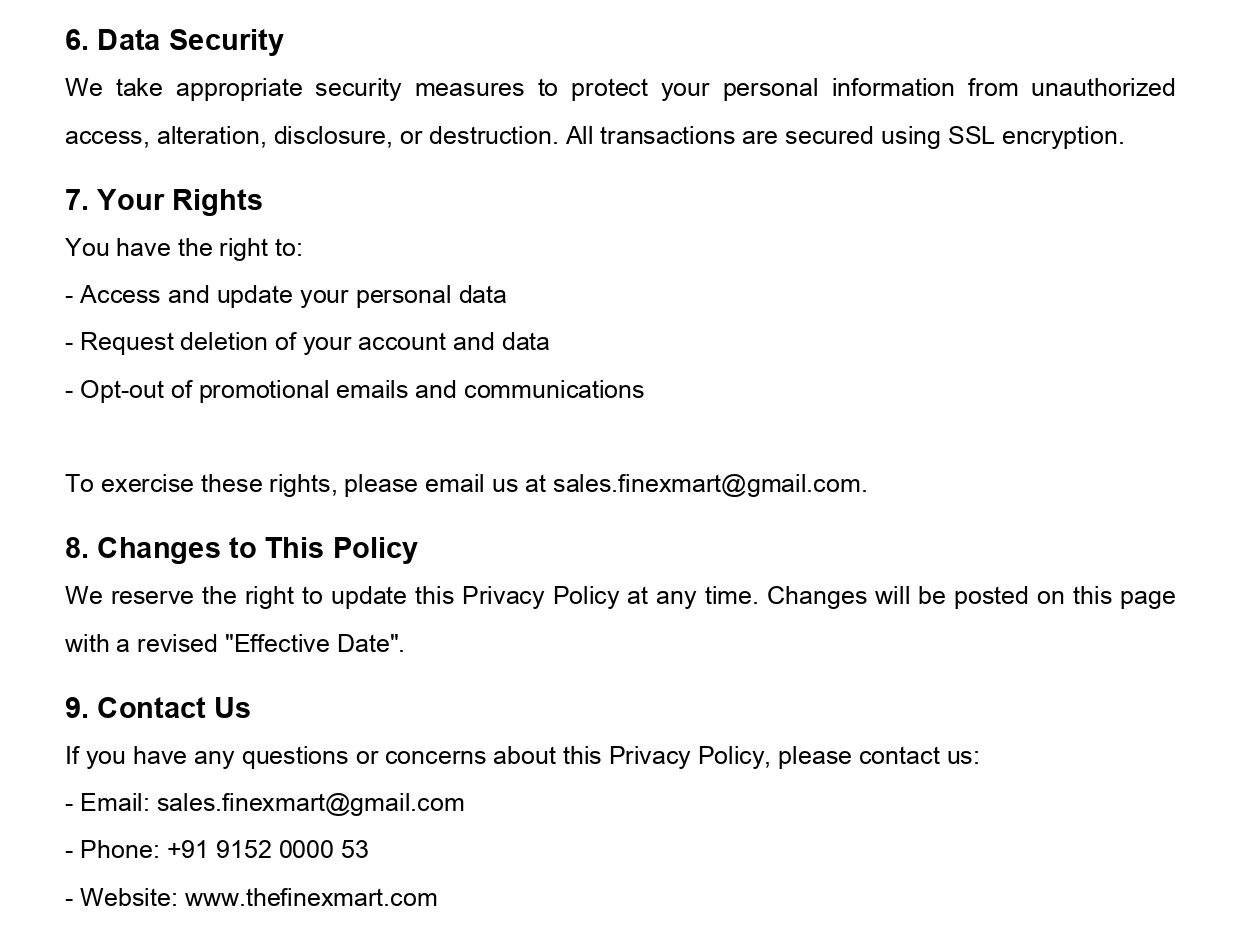Click the 'Access and update your personal data' bullet
1241x947 pixels.
tap(286, 295)
